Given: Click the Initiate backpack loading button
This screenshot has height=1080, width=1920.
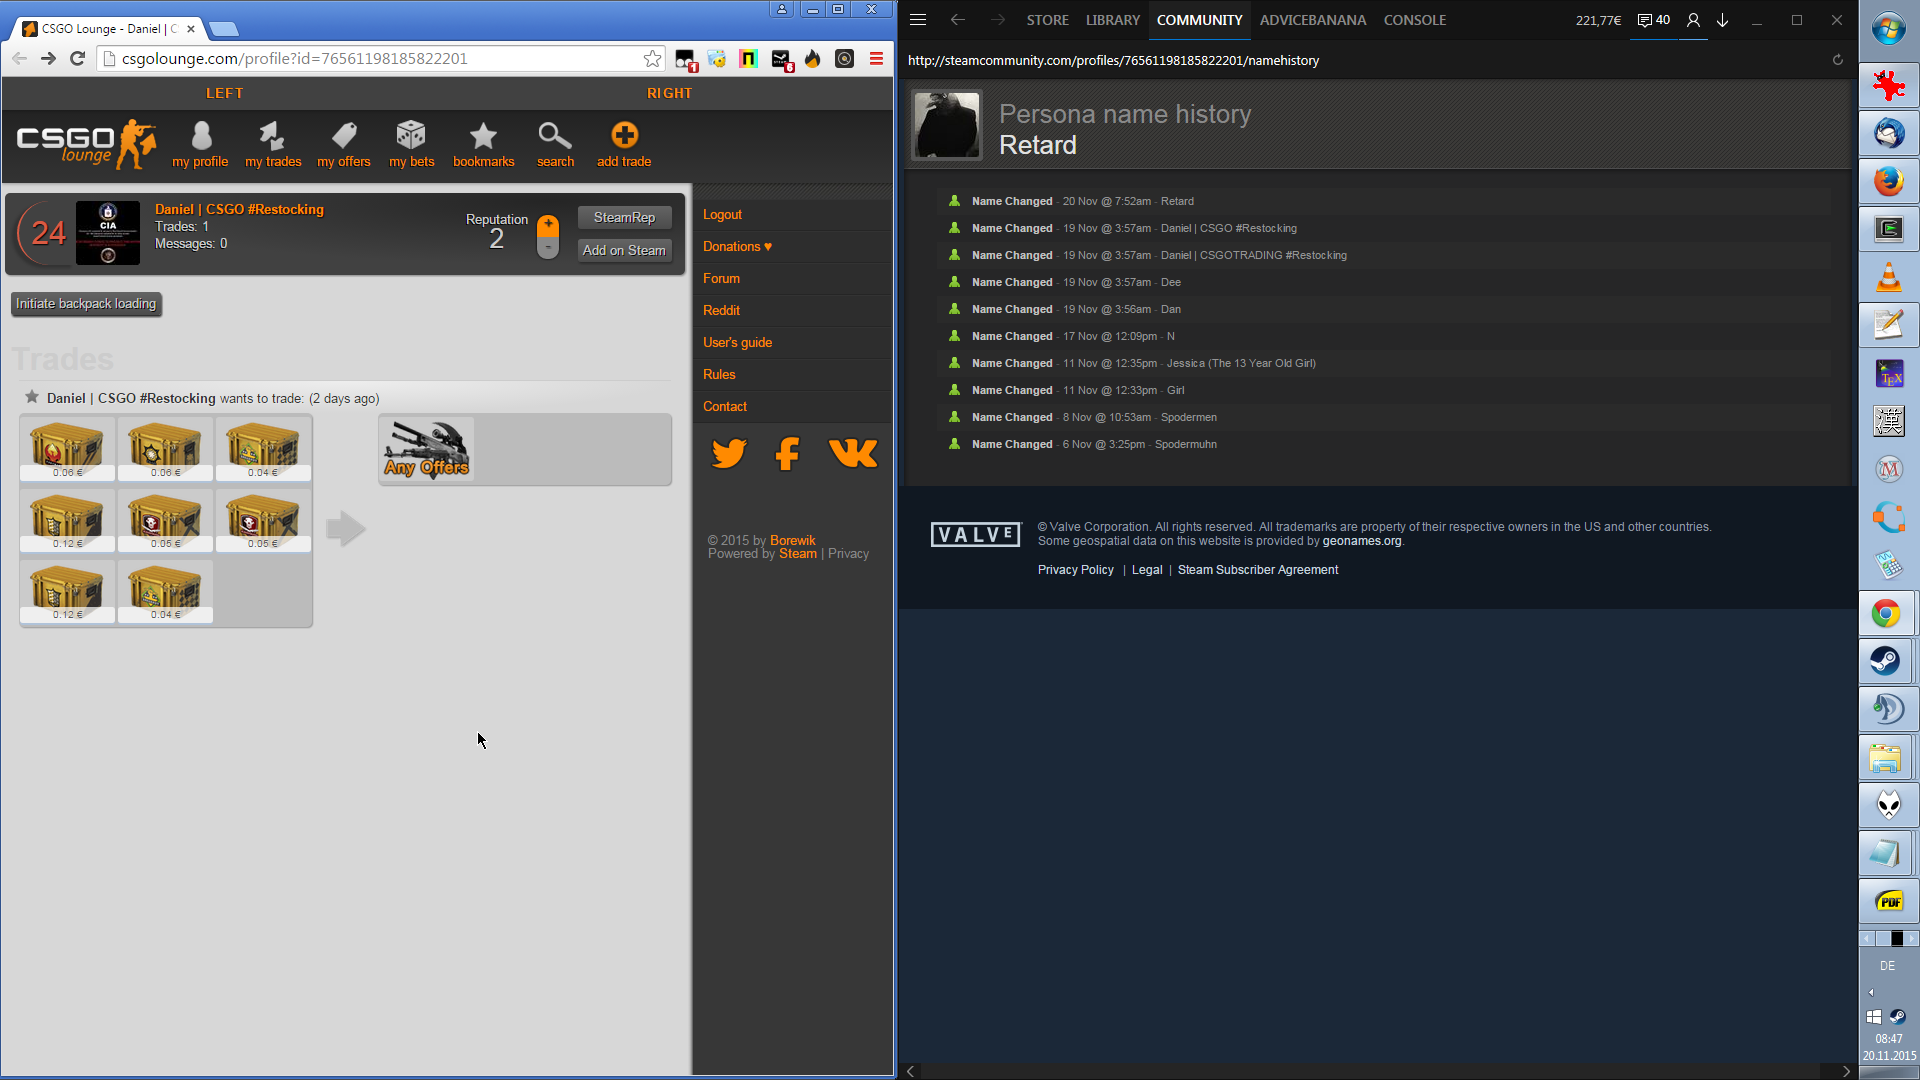Looking at the screenshot, I should pos(86,304).
